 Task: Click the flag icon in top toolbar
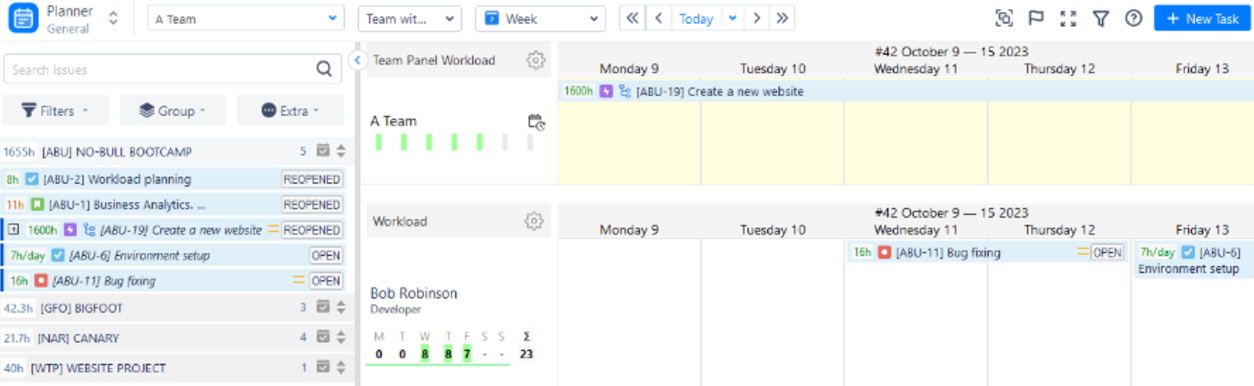(x=1036, y=18)
